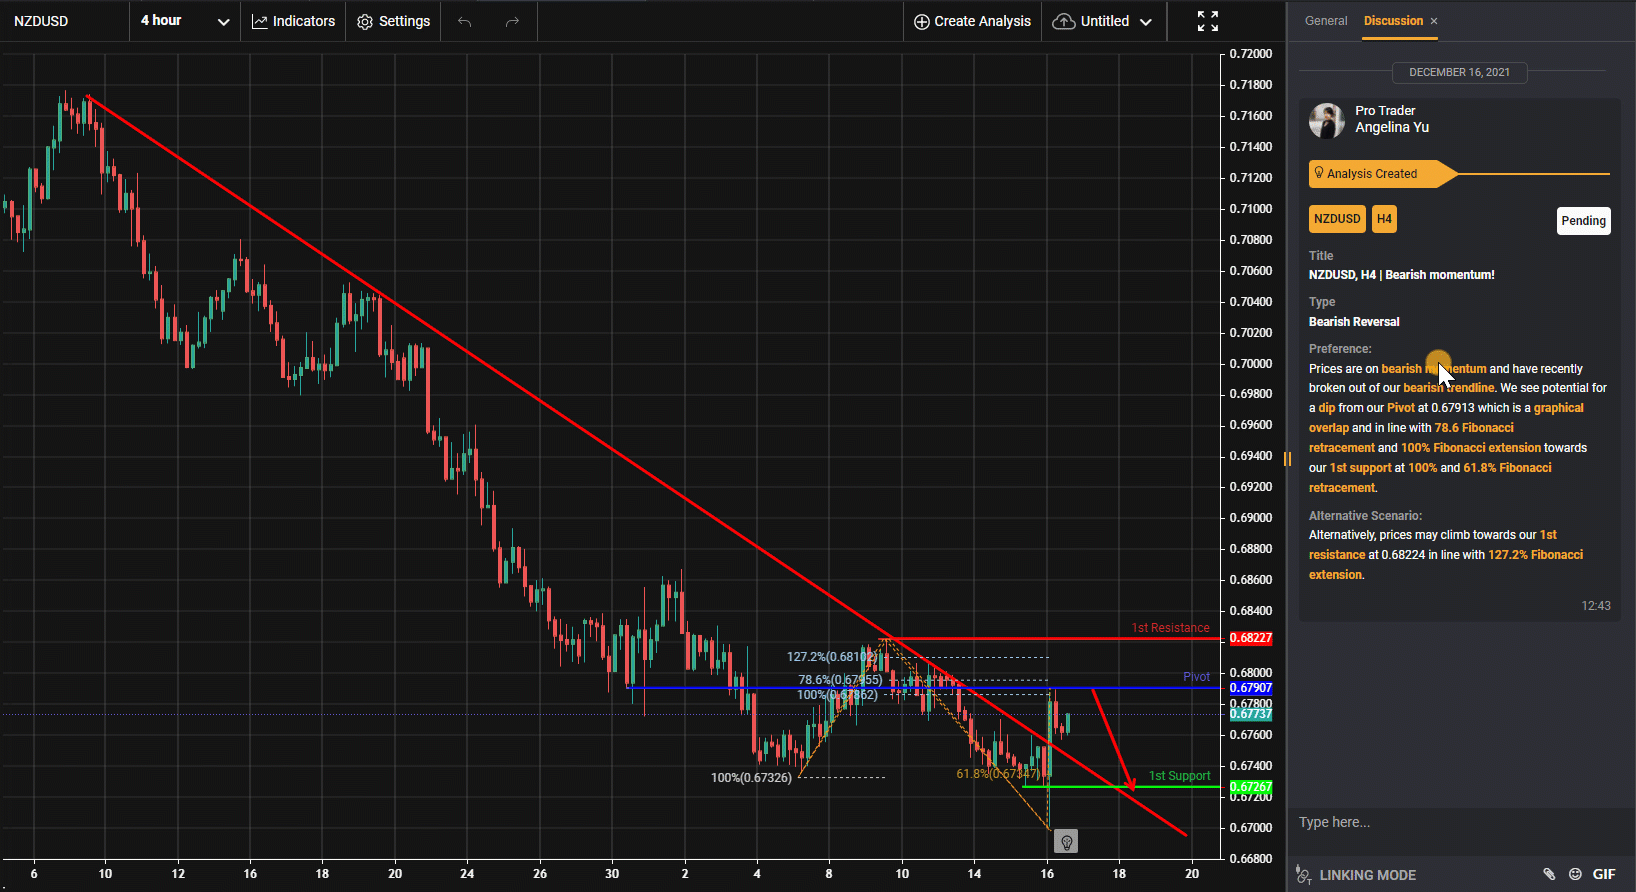Screen dimensions: 1636x892
Task: Click the 0.68227 resistance price label
Action: coord(1250,638)
